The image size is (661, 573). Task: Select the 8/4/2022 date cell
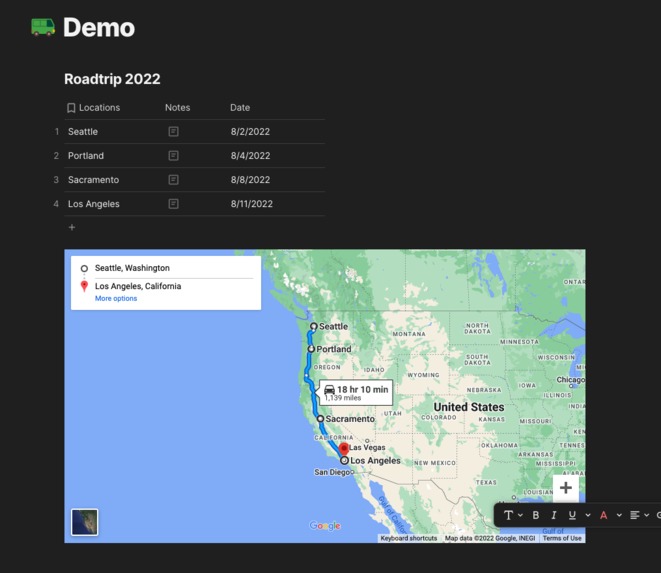[250, 156]
